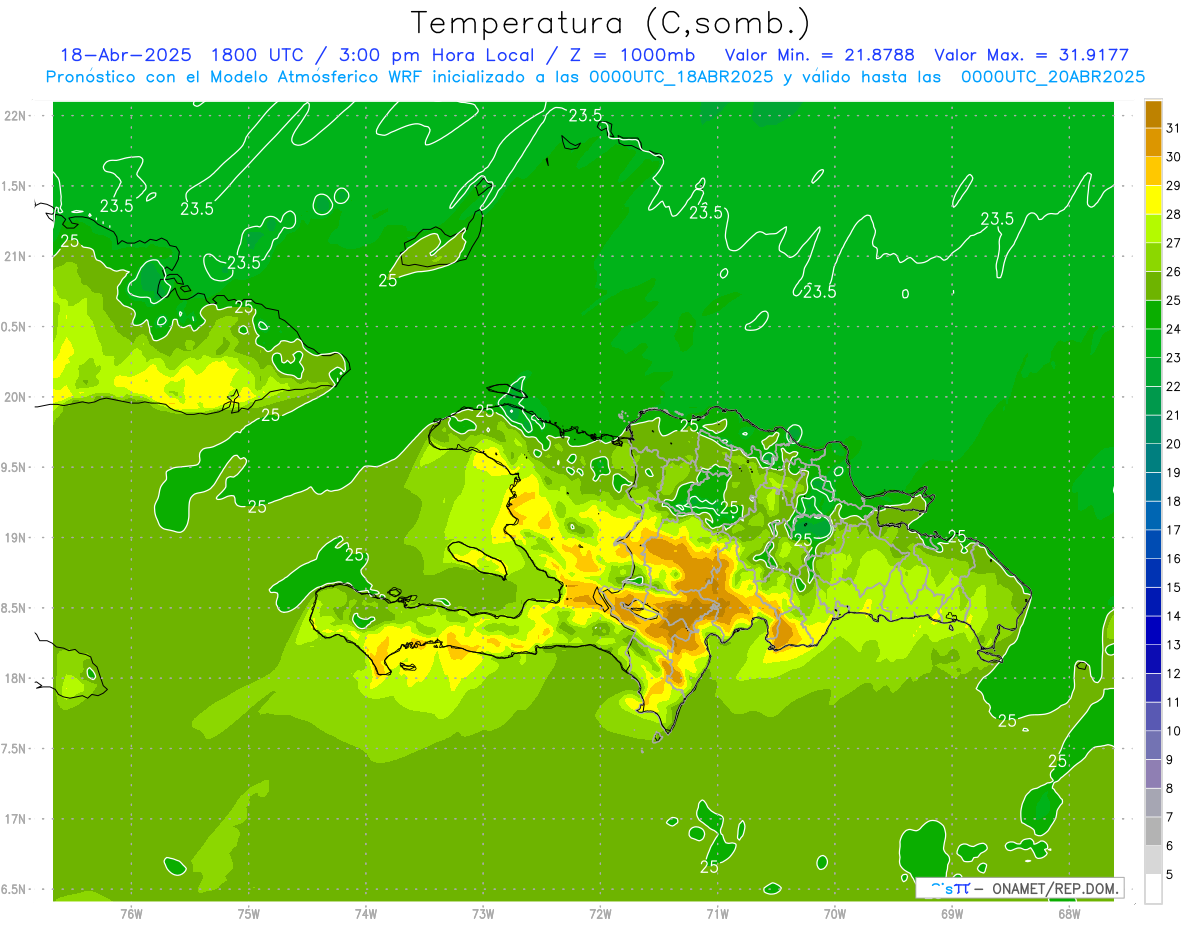Click the latitude axis label "21N"

tap(14, 256)
